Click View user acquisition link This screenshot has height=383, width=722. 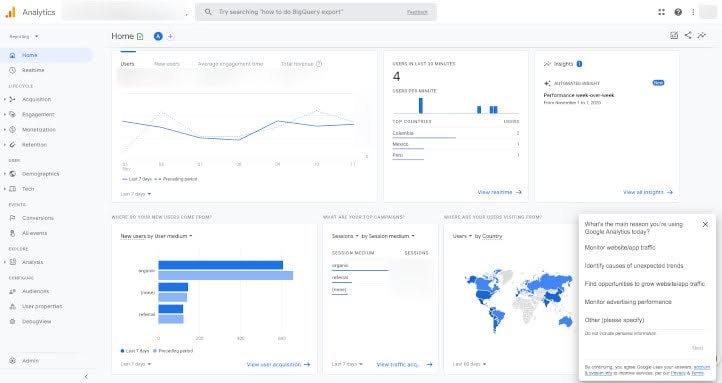pos(278,365)
